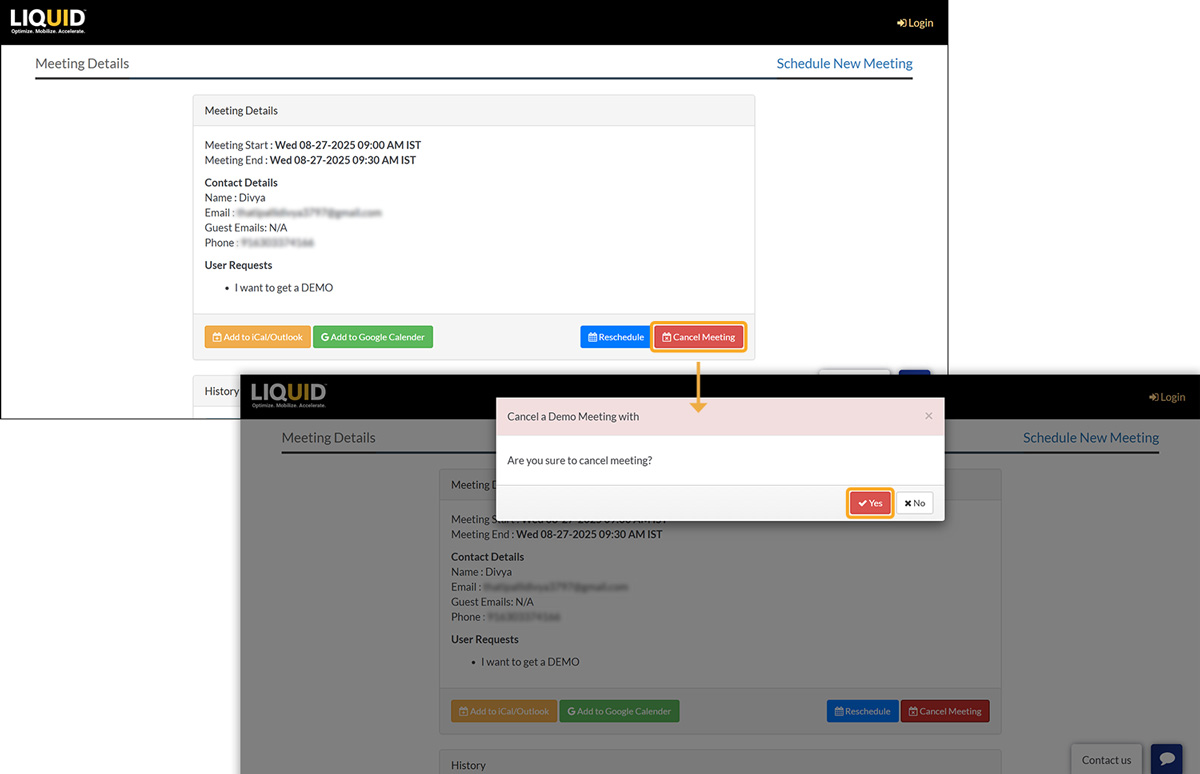Click Contact us button
Image resolution: width=1200 pixels, height=774 pixels.
[x=1106, y=760]
